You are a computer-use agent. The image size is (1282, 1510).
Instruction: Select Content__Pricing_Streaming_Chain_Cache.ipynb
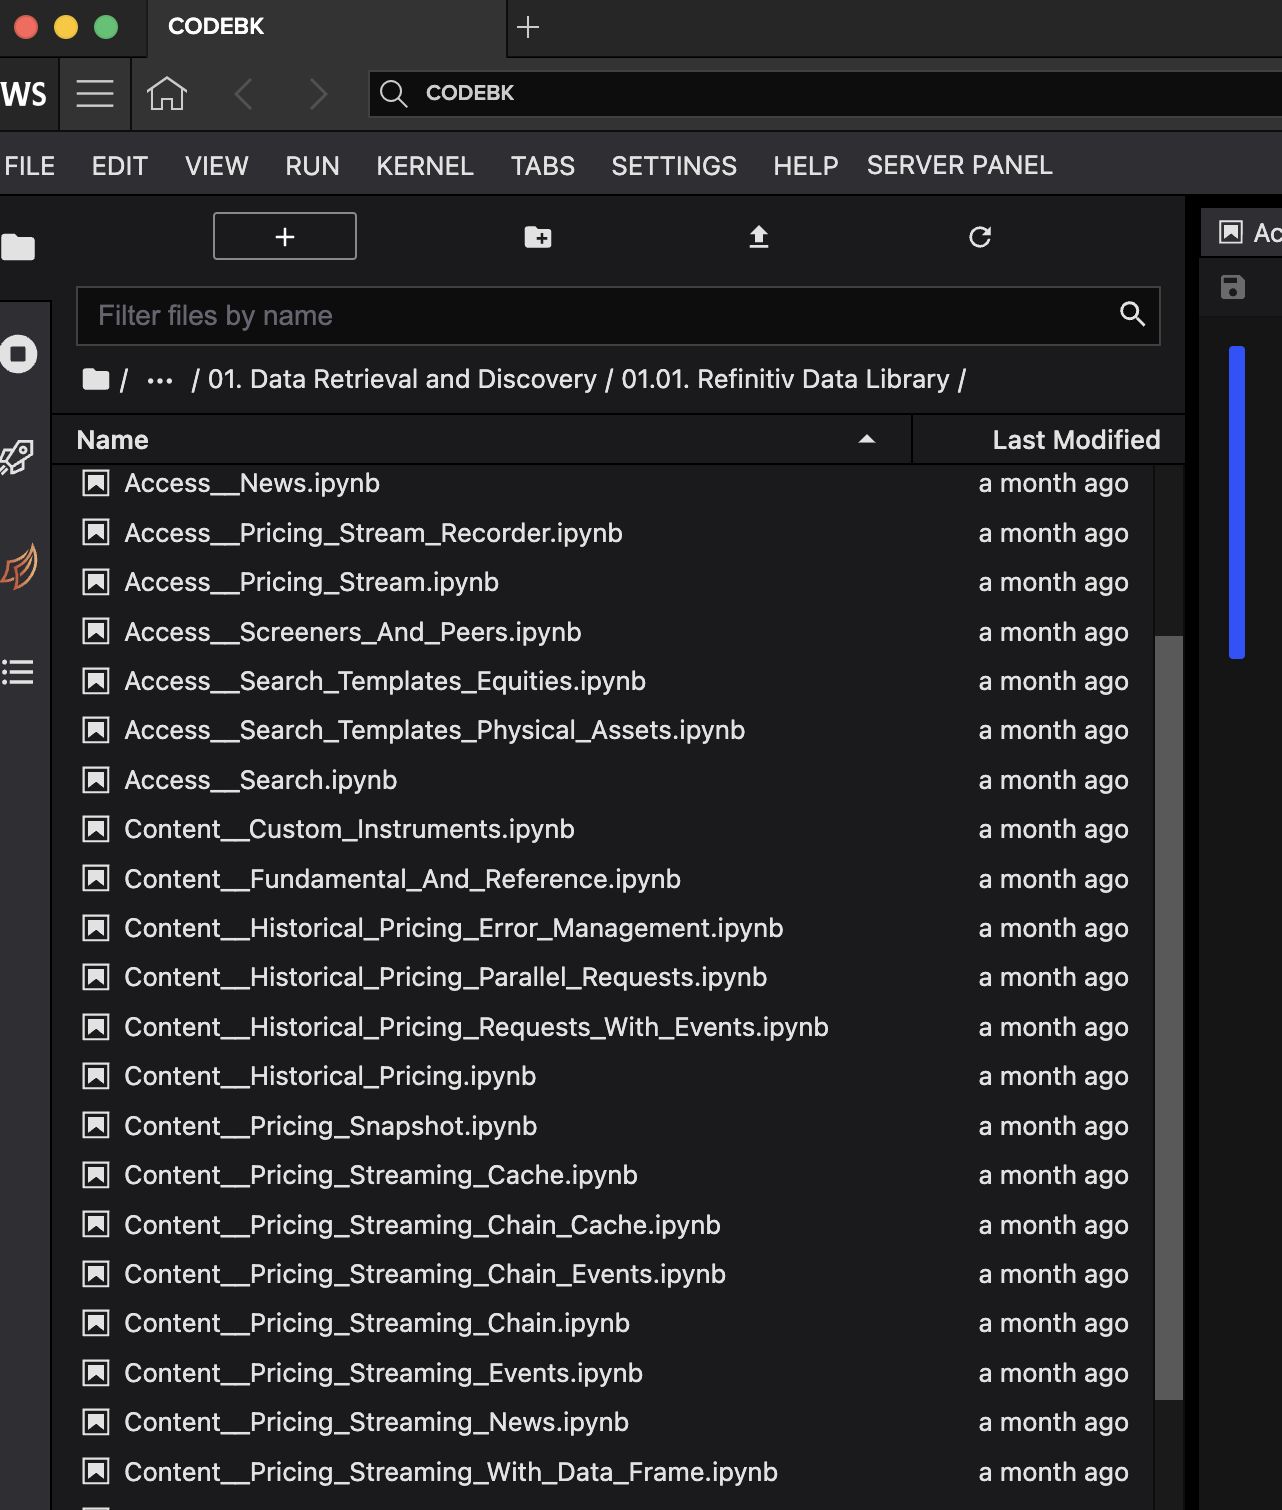617,1225
